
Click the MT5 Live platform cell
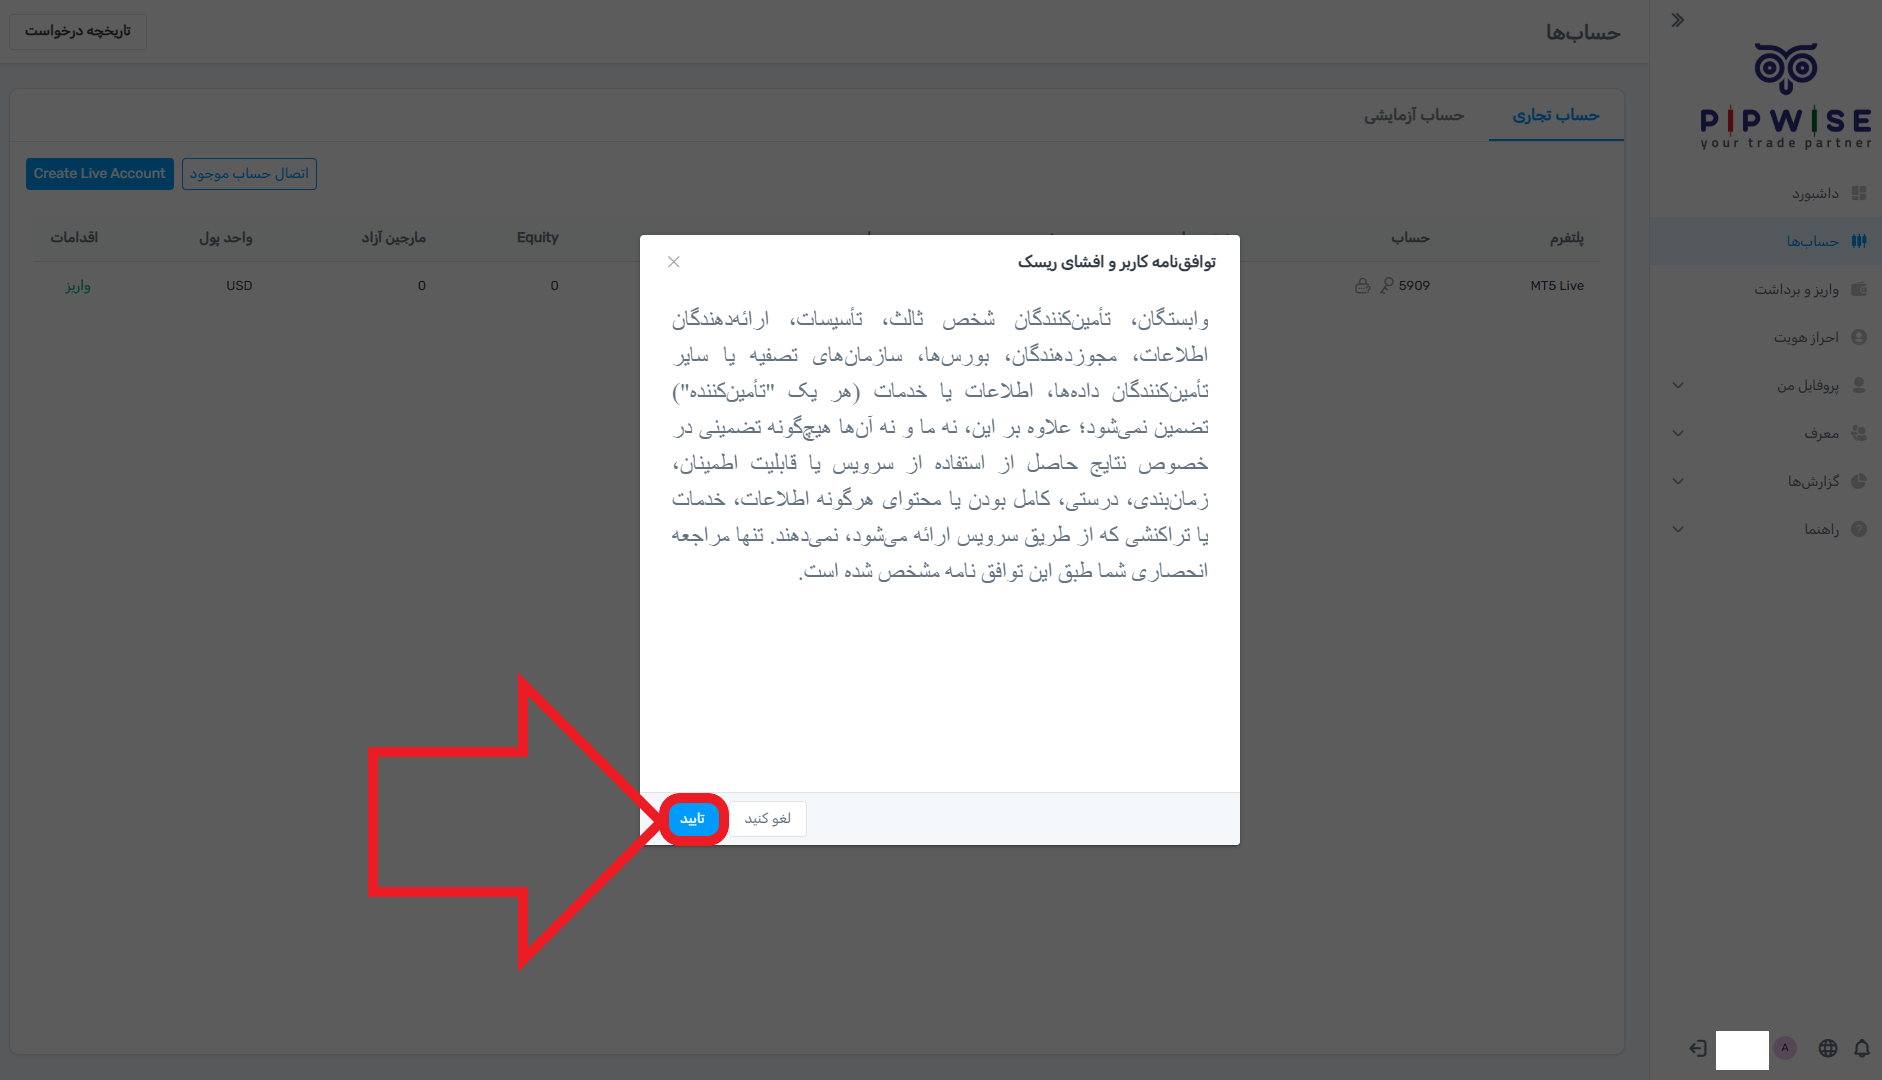coord(1557,285)
